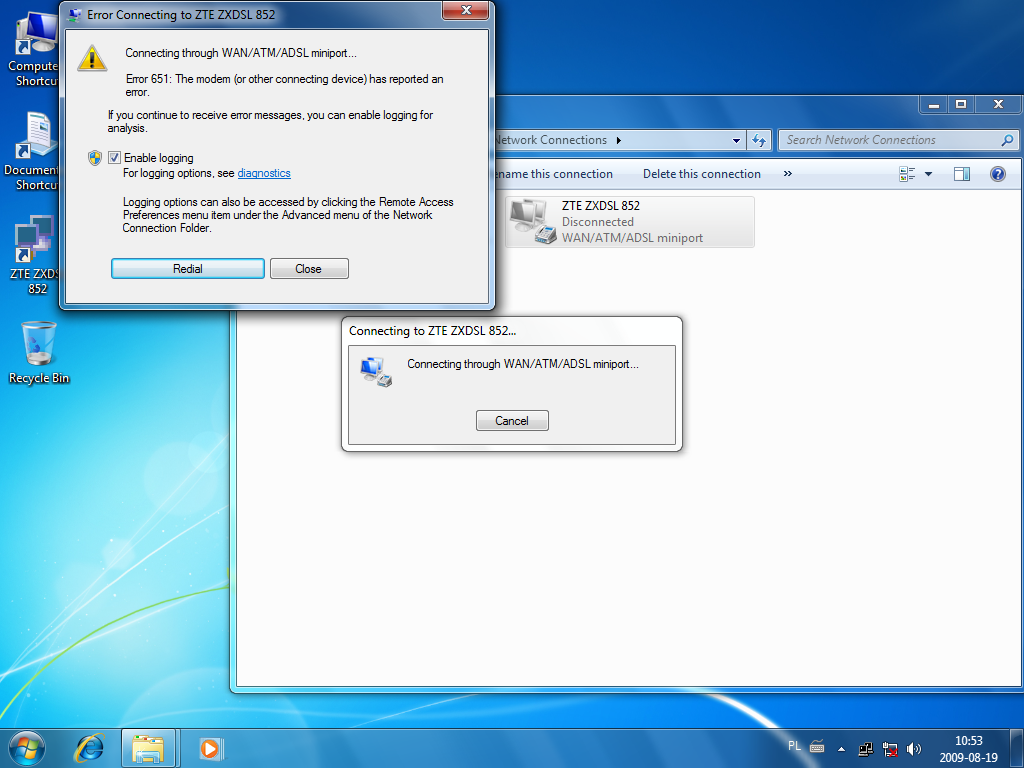Show hidden system tray icons
Viewport: 1024px width, 768px height.
coord(841,748)
